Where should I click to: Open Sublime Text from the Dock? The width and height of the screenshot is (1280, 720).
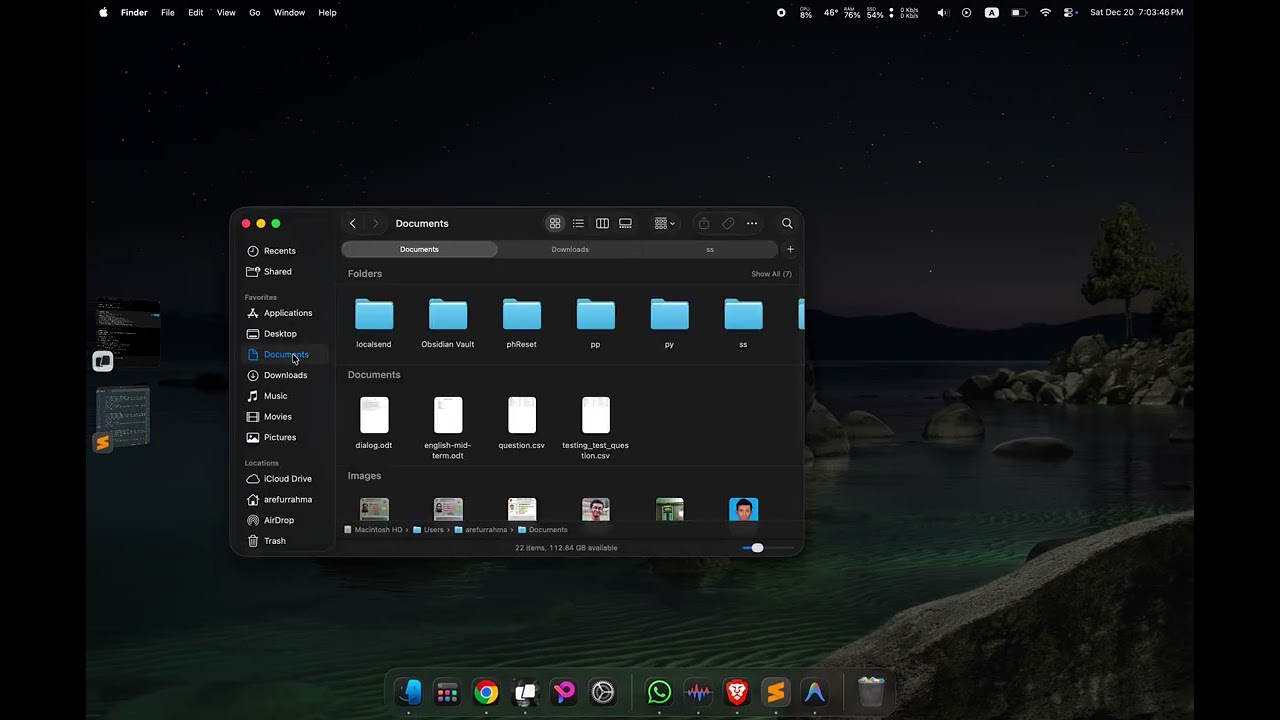coord(775,692)
